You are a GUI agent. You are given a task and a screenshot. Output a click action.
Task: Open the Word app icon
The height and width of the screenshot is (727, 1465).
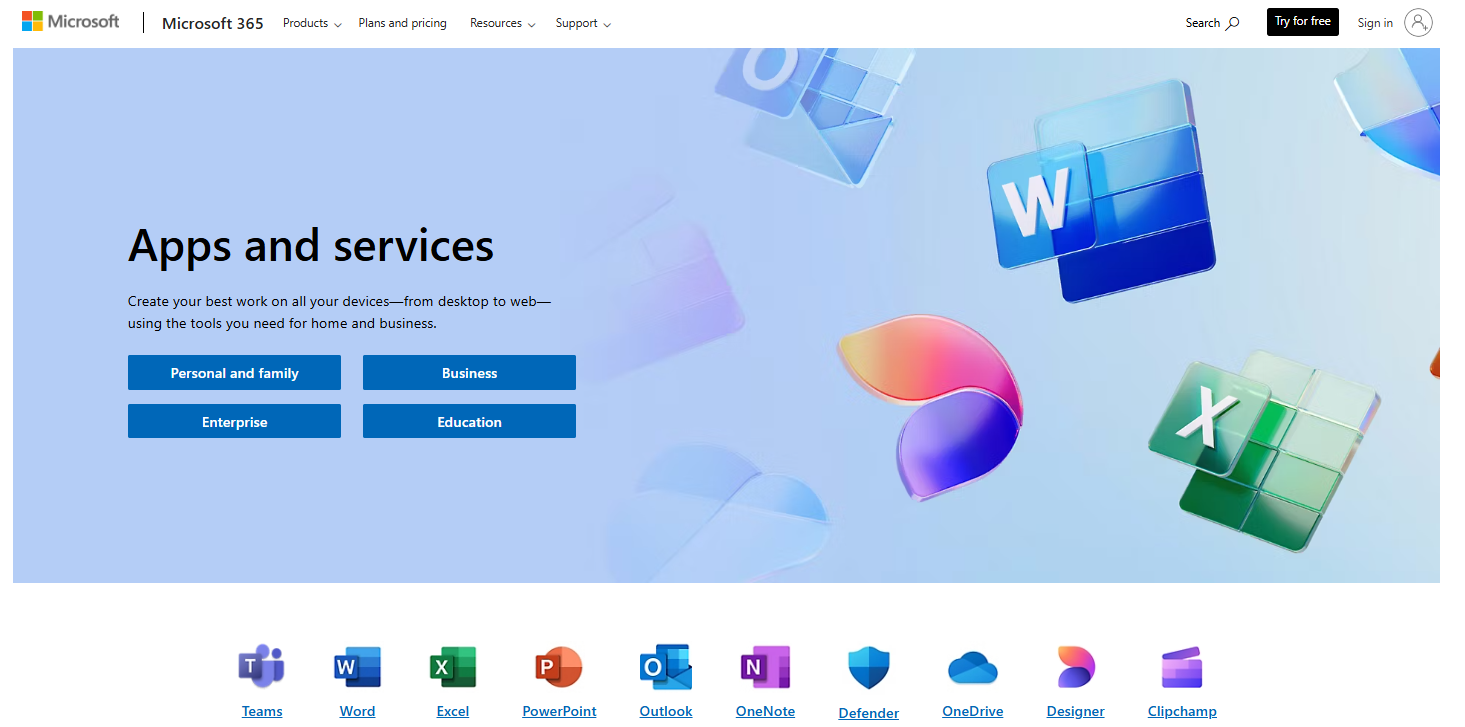coord(357,667)
